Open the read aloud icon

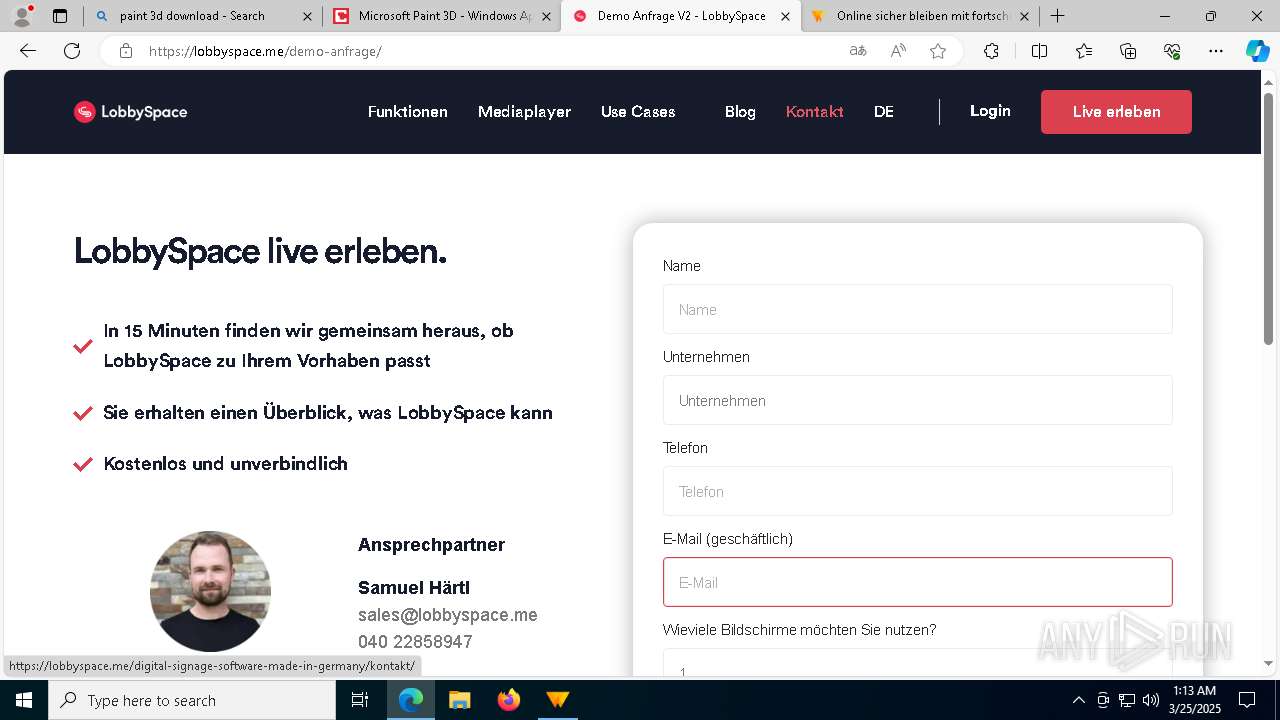898,51
